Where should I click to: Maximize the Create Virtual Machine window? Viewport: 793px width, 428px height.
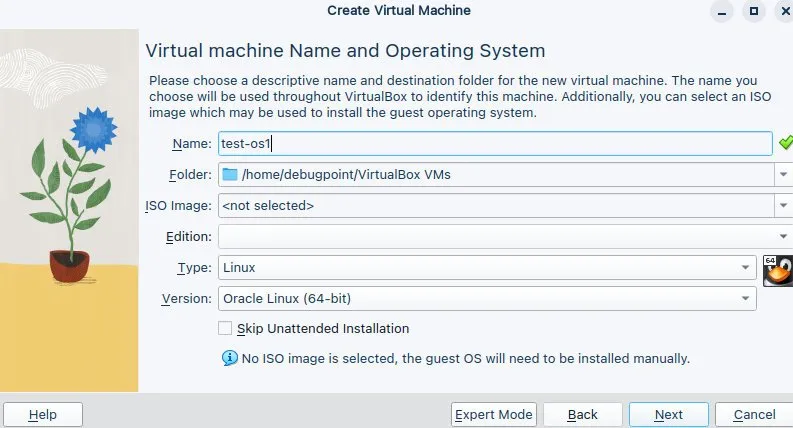point(754,11)
